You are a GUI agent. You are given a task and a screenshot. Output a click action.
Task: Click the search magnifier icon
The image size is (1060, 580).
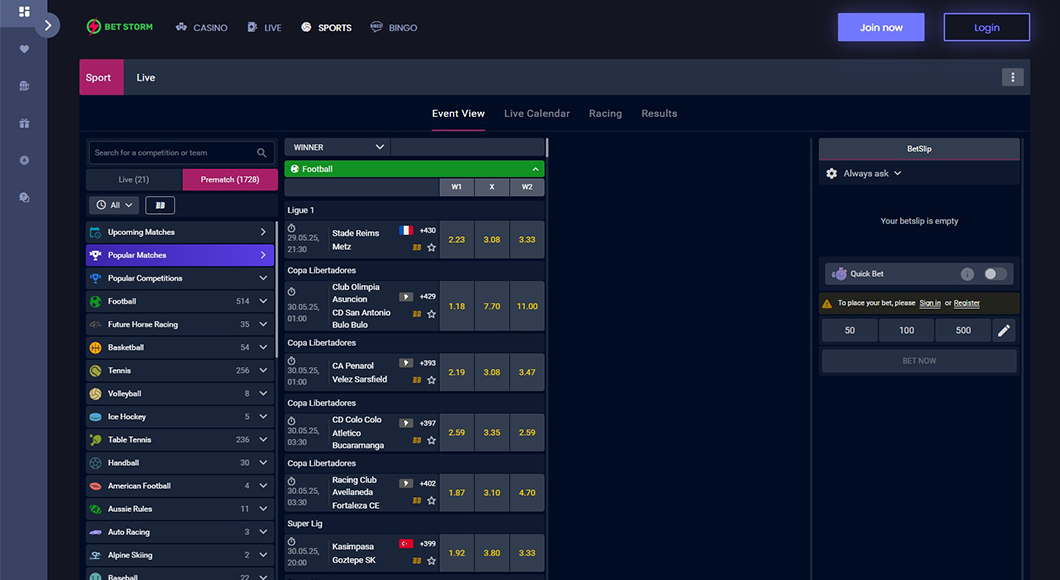[262, 153]
